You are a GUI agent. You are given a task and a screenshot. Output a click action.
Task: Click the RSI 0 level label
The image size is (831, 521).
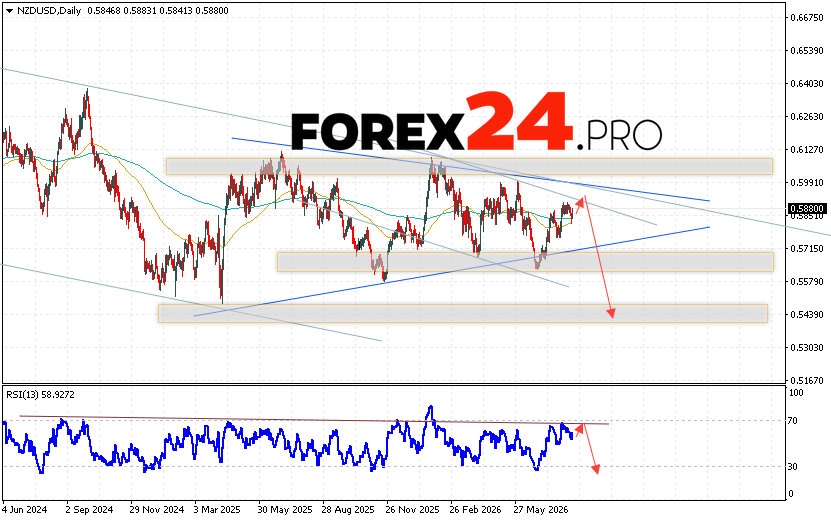[x=791, y=494]
